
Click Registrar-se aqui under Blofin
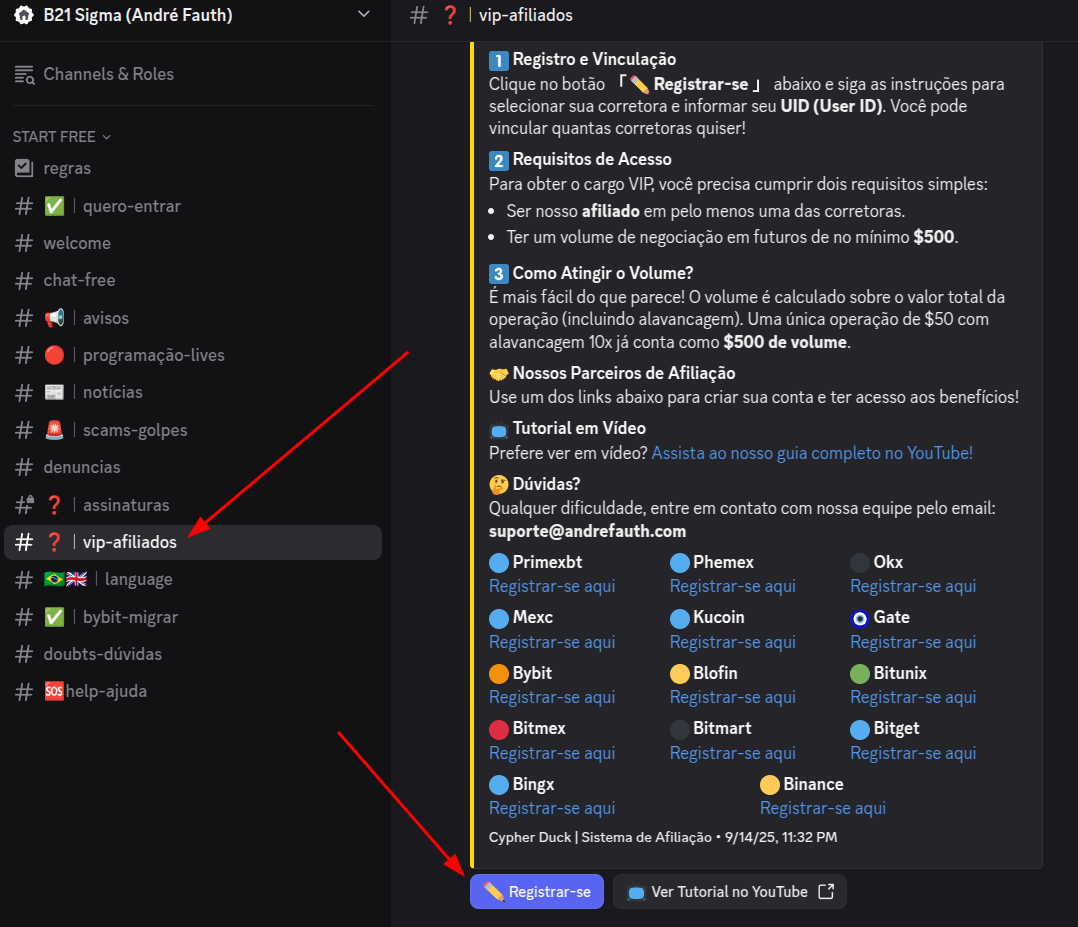(733, 697)
